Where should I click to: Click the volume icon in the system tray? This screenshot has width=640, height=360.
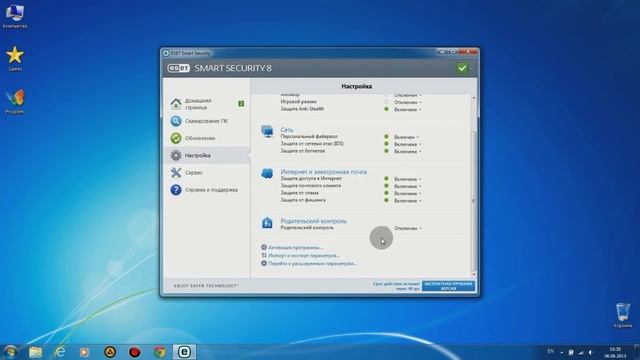590,352
